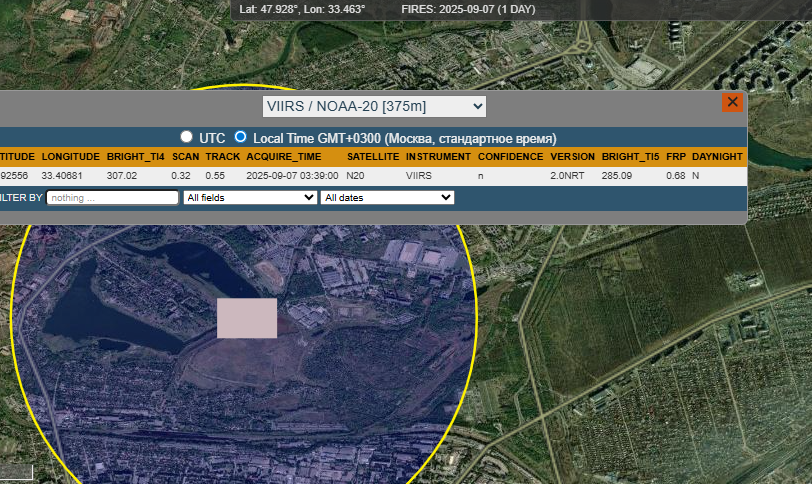812x484 pixels.
Task: Expand the All fields filter dropdown
Action: [x=250, y=198]
